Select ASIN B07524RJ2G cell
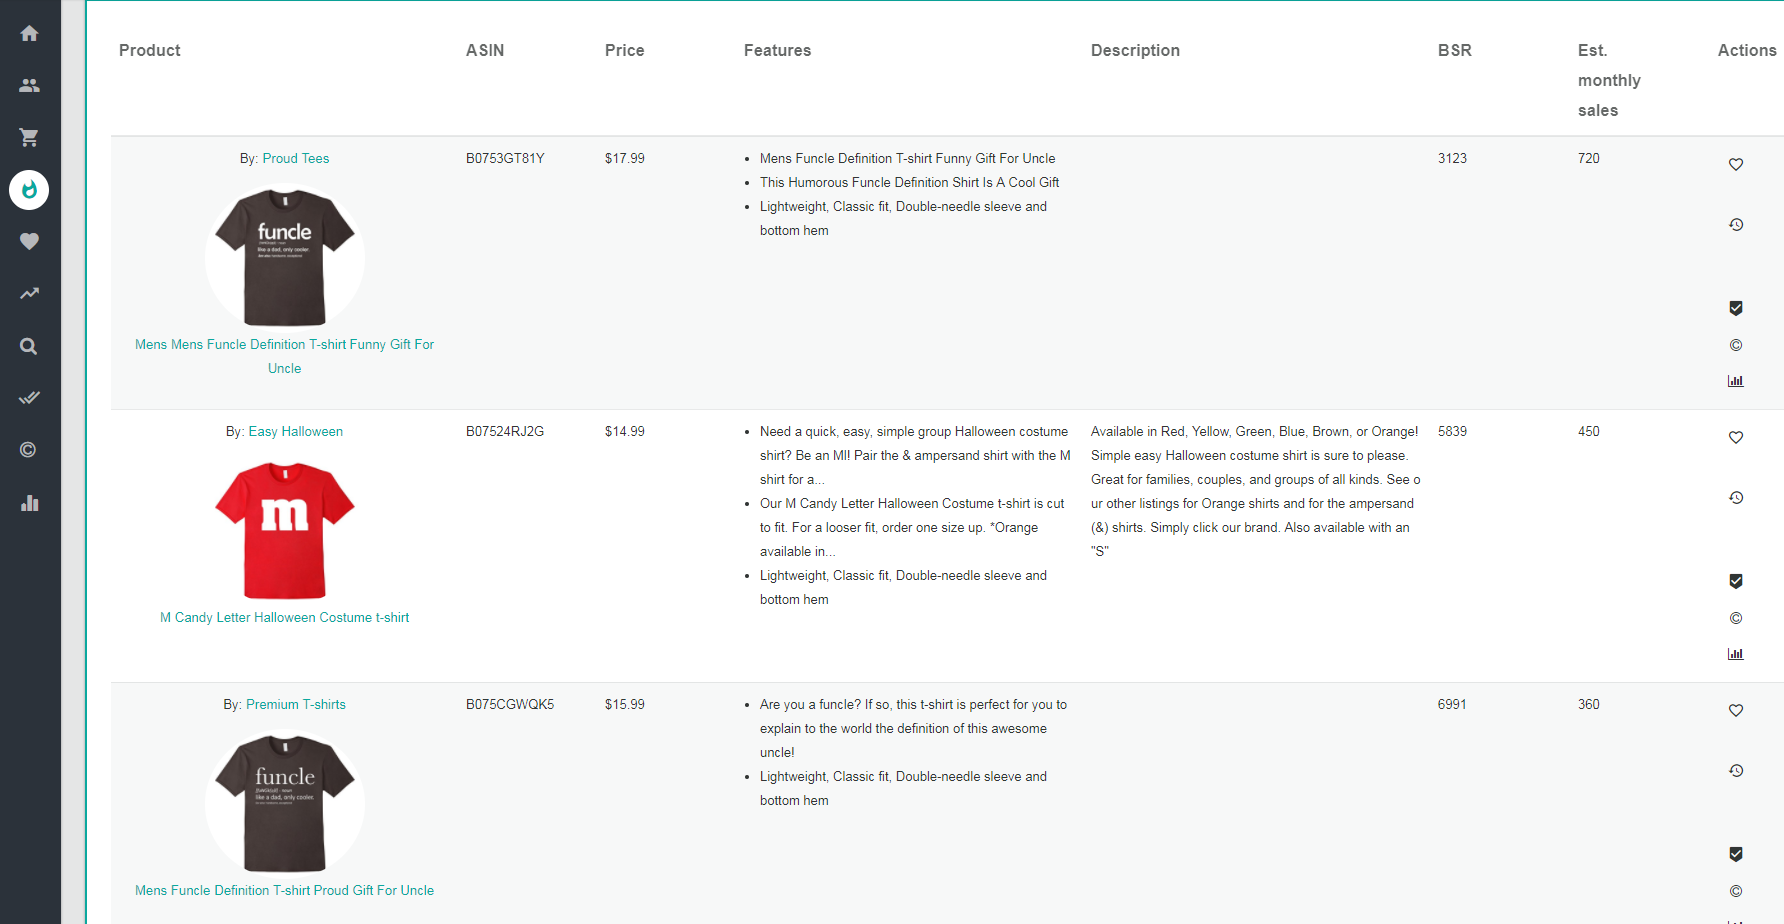This screenshot has width=1784, height=924. point(505,431)
